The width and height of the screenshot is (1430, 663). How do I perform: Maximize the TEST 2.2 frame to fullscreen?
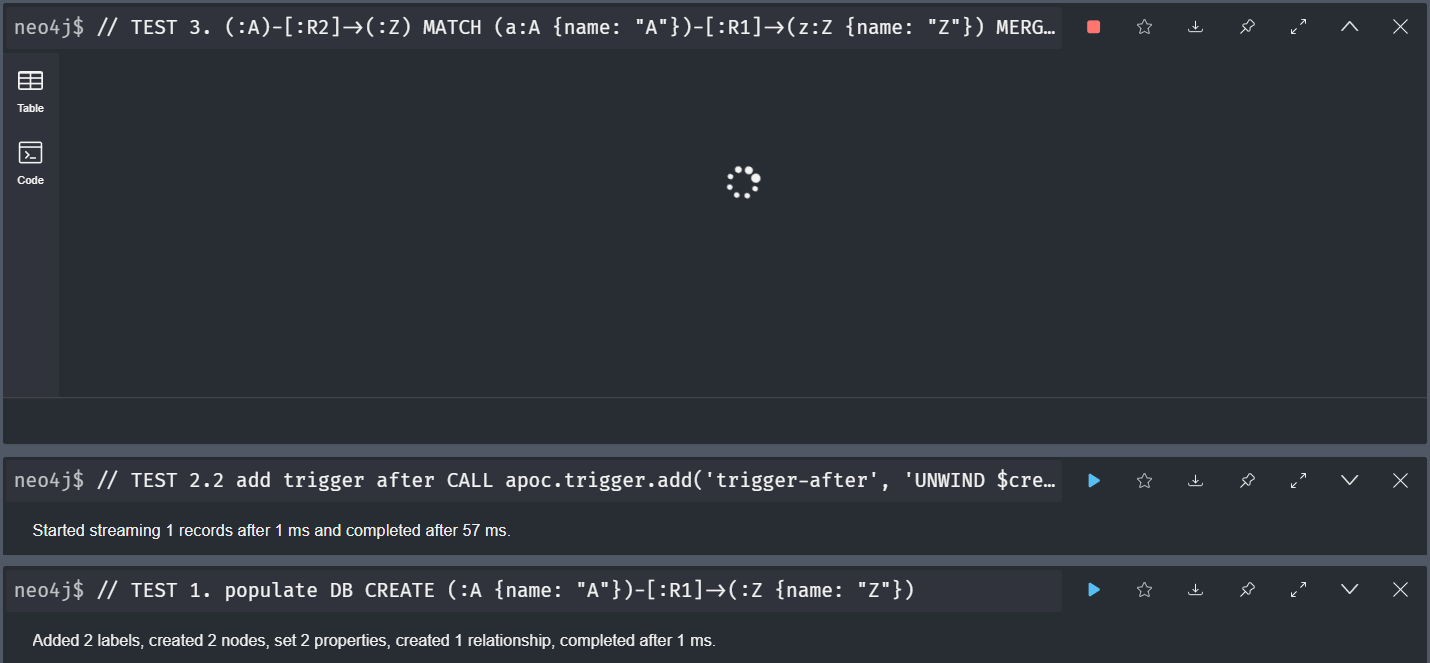(x=1298, y=480)
